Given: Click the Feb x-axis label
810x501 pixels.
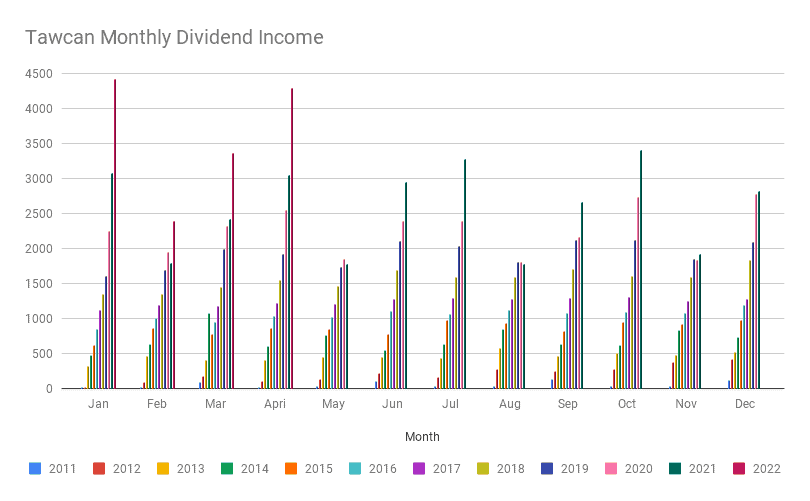Looking at the screenshot, I should [157, 404].
